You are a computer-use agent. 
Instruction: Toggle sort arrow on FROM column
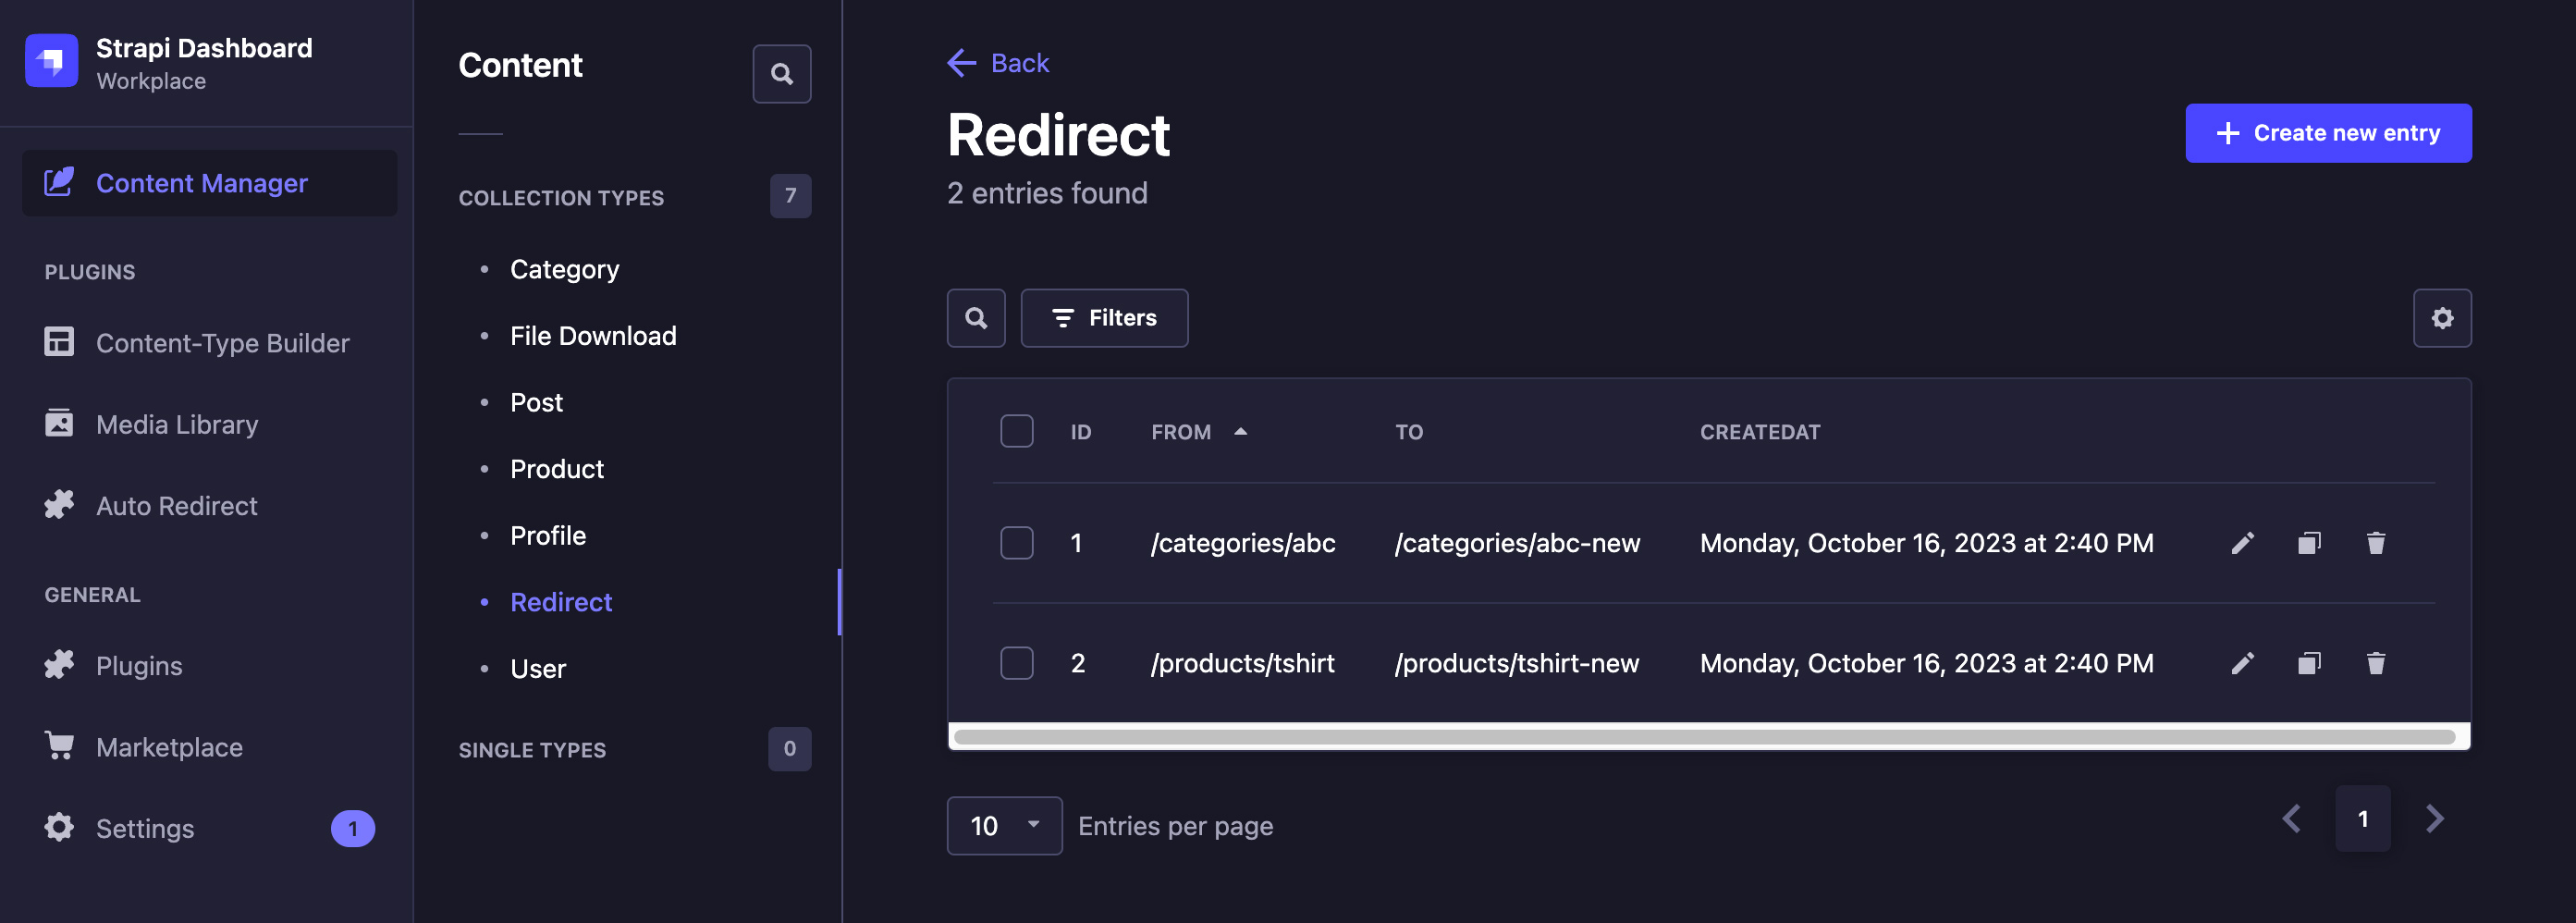click(1240, 431)
